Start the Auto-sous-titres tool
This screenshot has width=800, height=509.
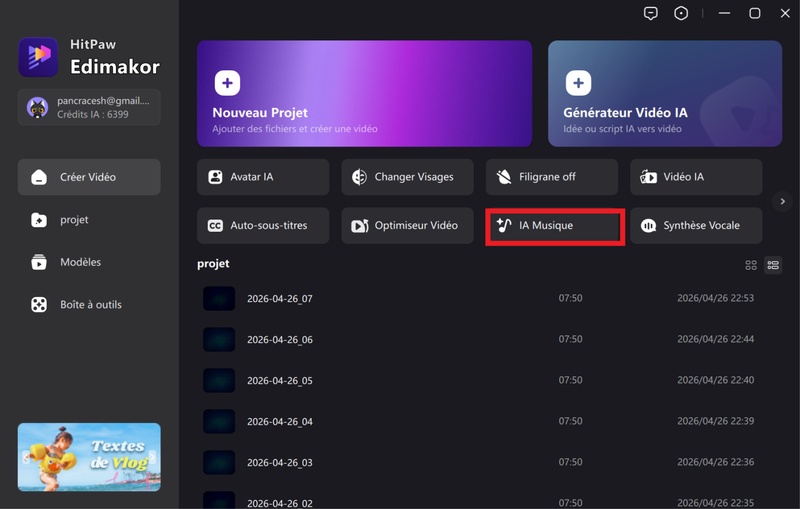[263, 225]
